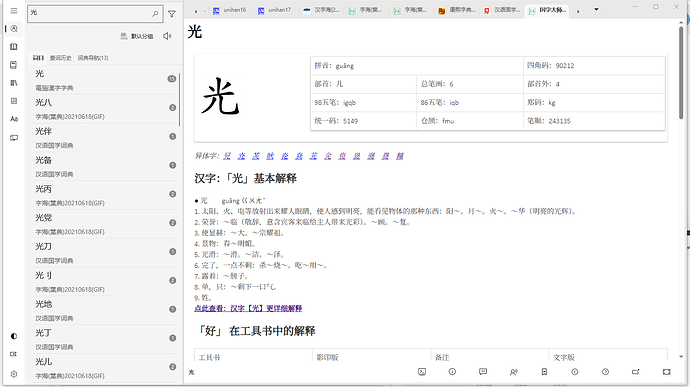Toggle dark mode half-circle icon
Viewport: 690px width, 387px height.
[14, 336]
